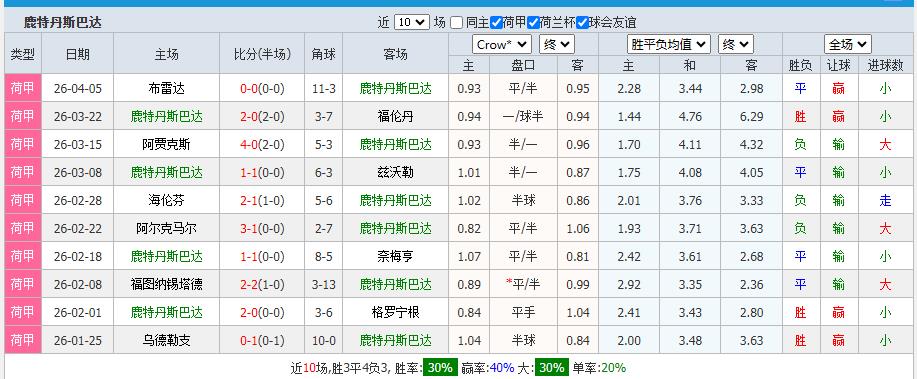Image resolution: width=917 pixels, height=379 pixels.
Task: Open home team 布雷达 link
Action: pyautogui.click(x=167, y=89)
